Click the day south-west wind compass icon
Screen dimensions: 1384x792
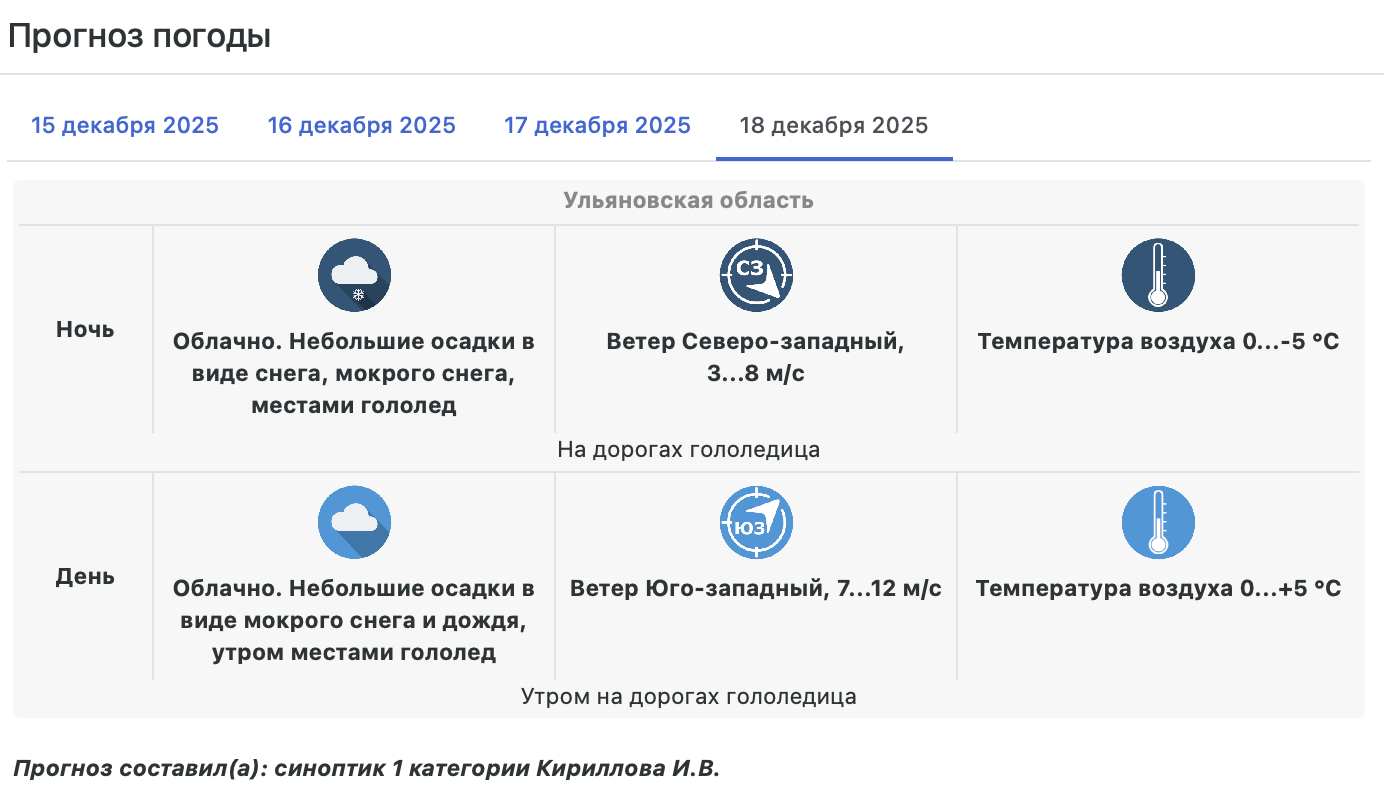756,522
